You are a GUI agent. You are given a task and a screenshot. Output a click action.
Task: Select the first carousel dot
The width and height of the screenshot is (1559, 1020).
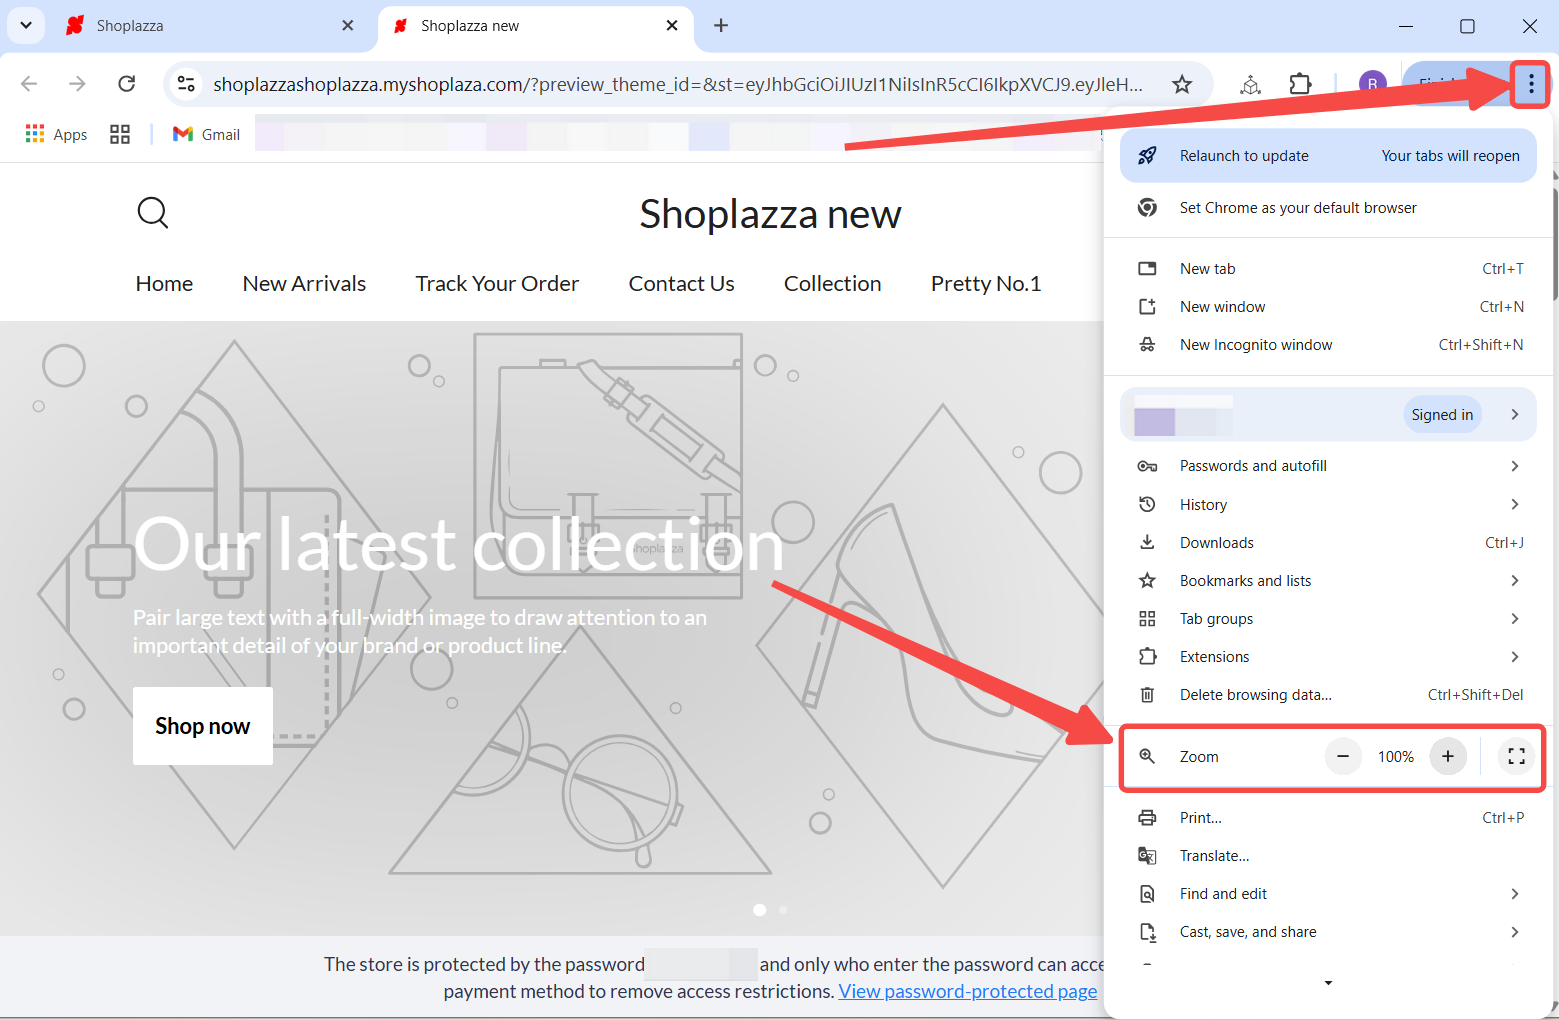pyautogui.click(x=759, y=910)
